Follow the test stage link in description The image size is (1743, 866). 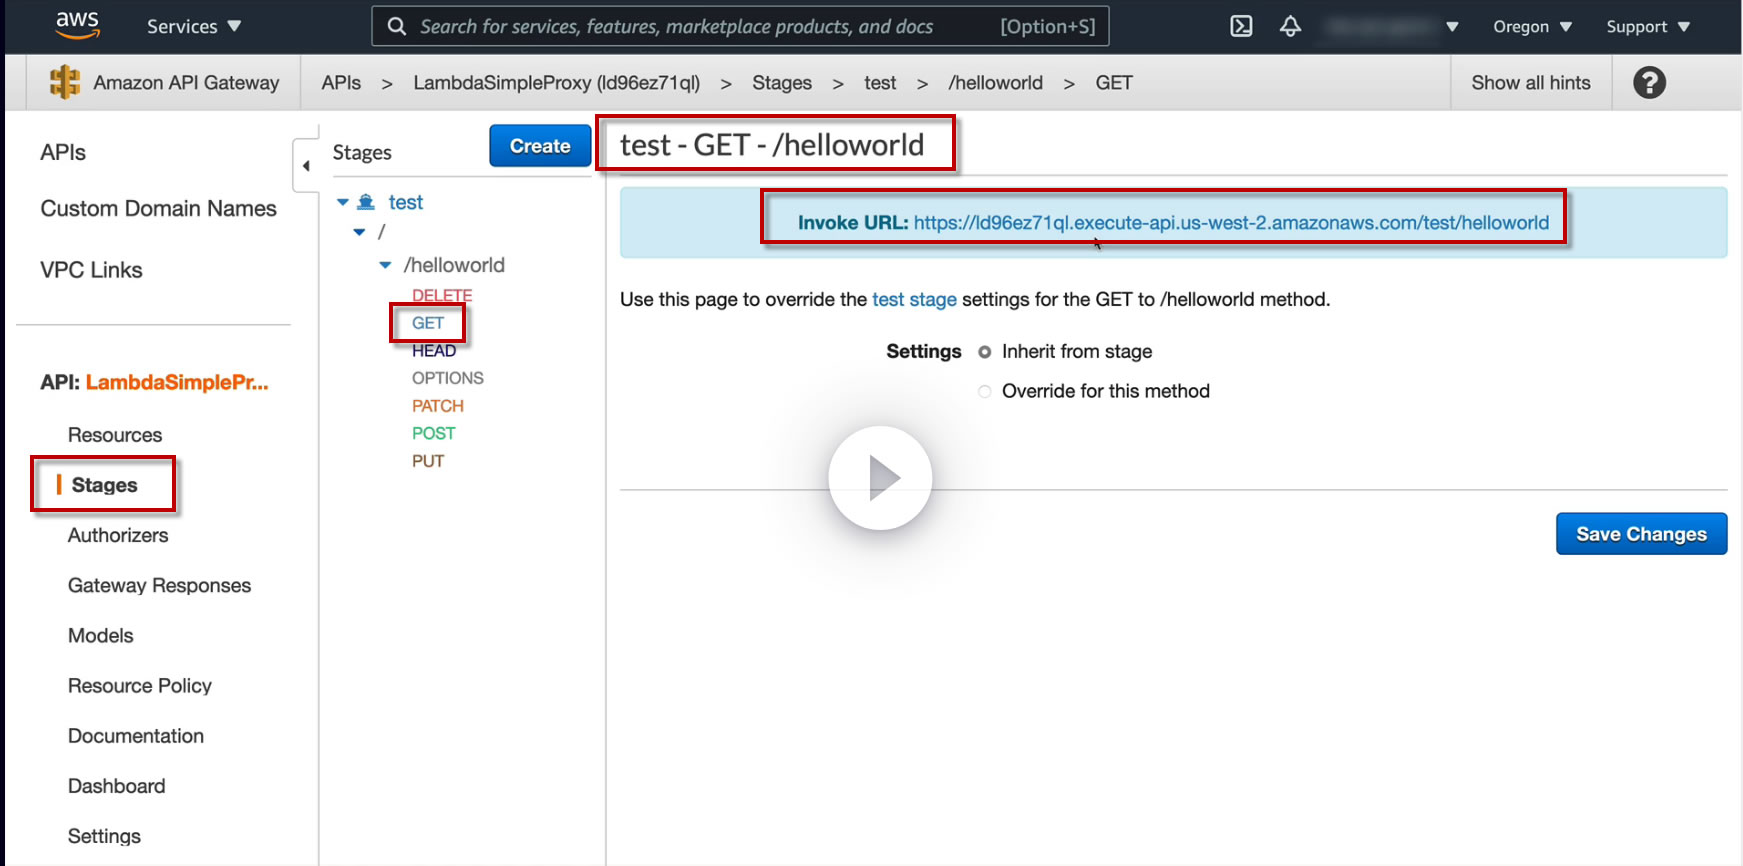[x=914, y=299]
